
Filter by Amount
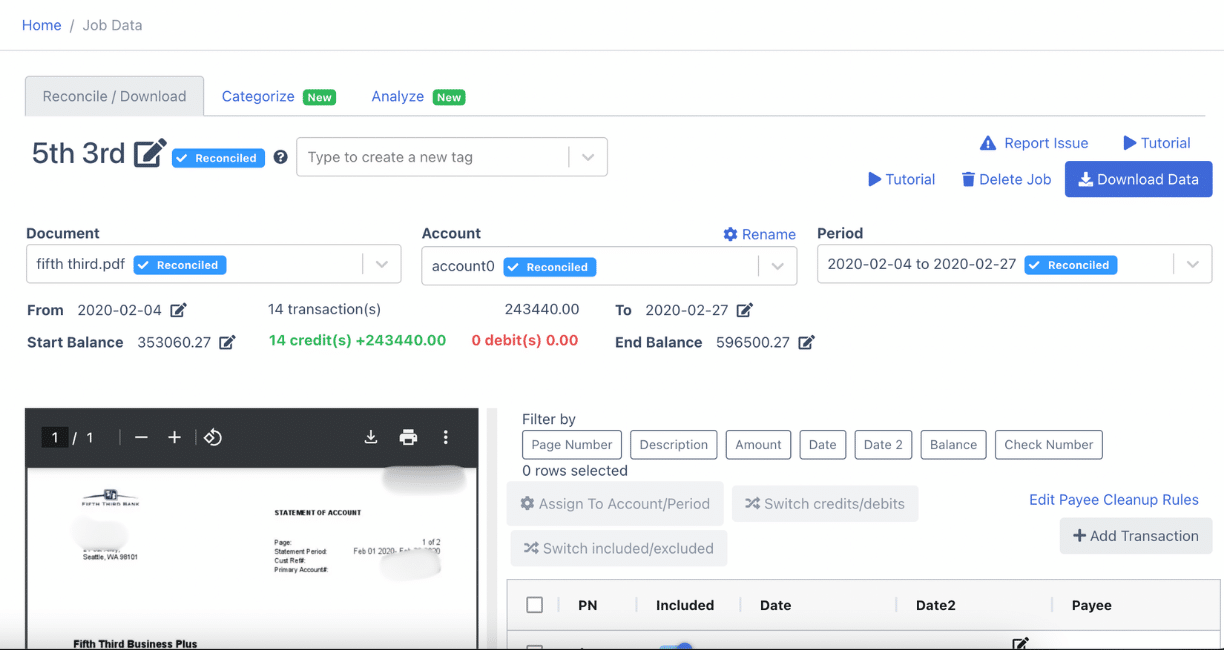[x=759, y=445]
